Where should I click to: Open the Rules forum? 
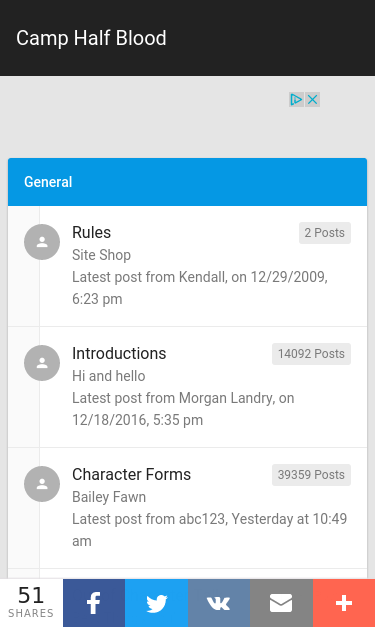coord(92,232)
